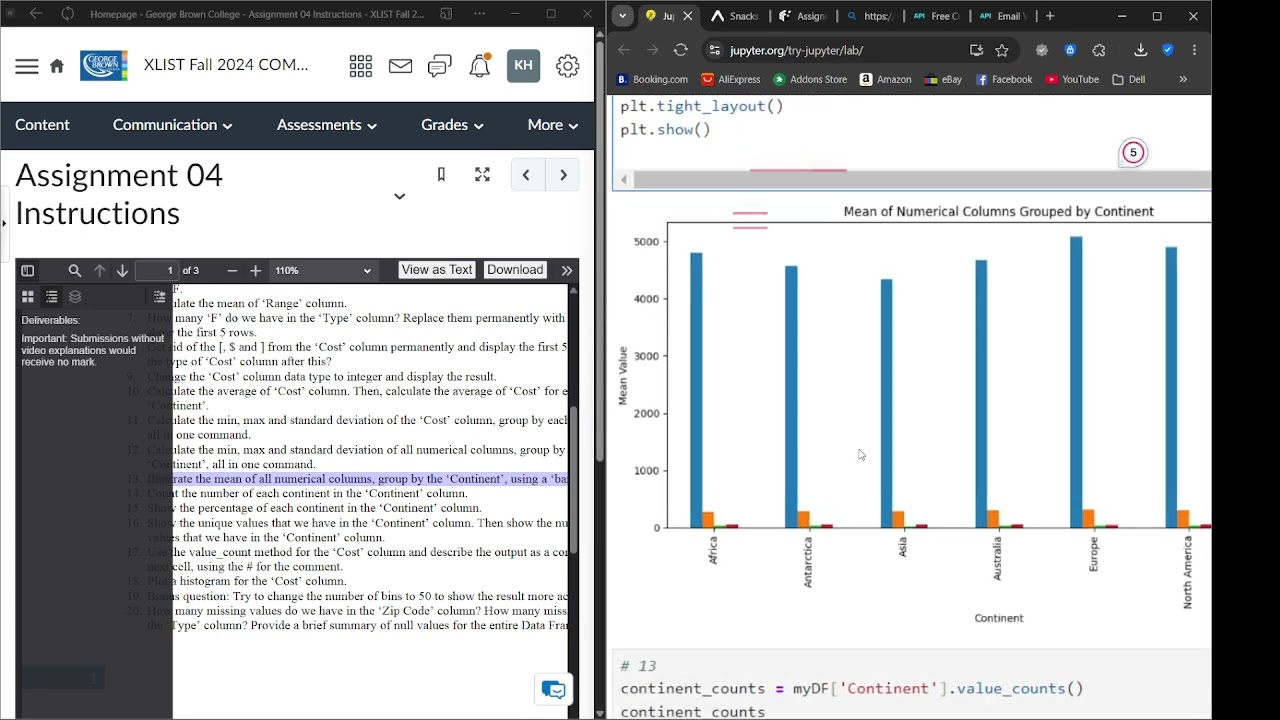Switch to the Snacks browser tab
The width and height of the screenshot is (1280, 720).
click(x=735, y=16)
